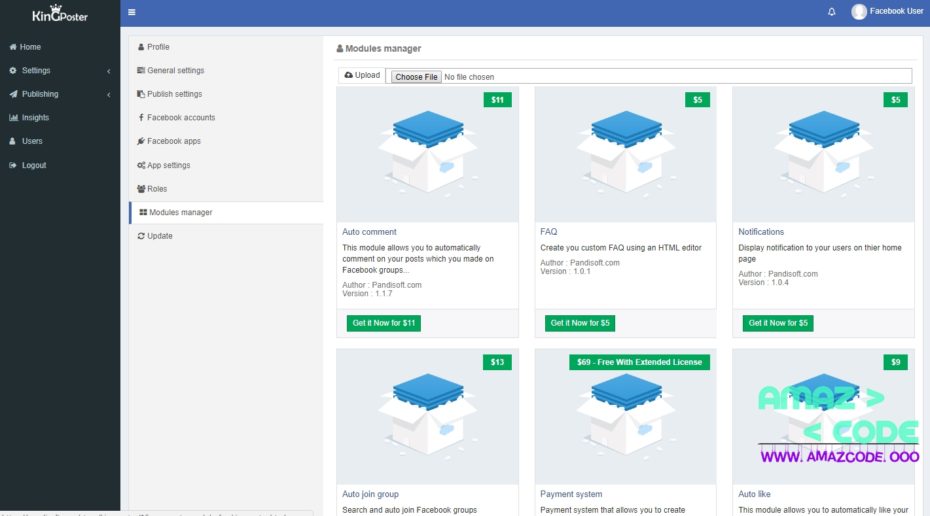Screen dimensions: 930x516
Task: Open the Auto comment module title
Action: tap(369, 232)
